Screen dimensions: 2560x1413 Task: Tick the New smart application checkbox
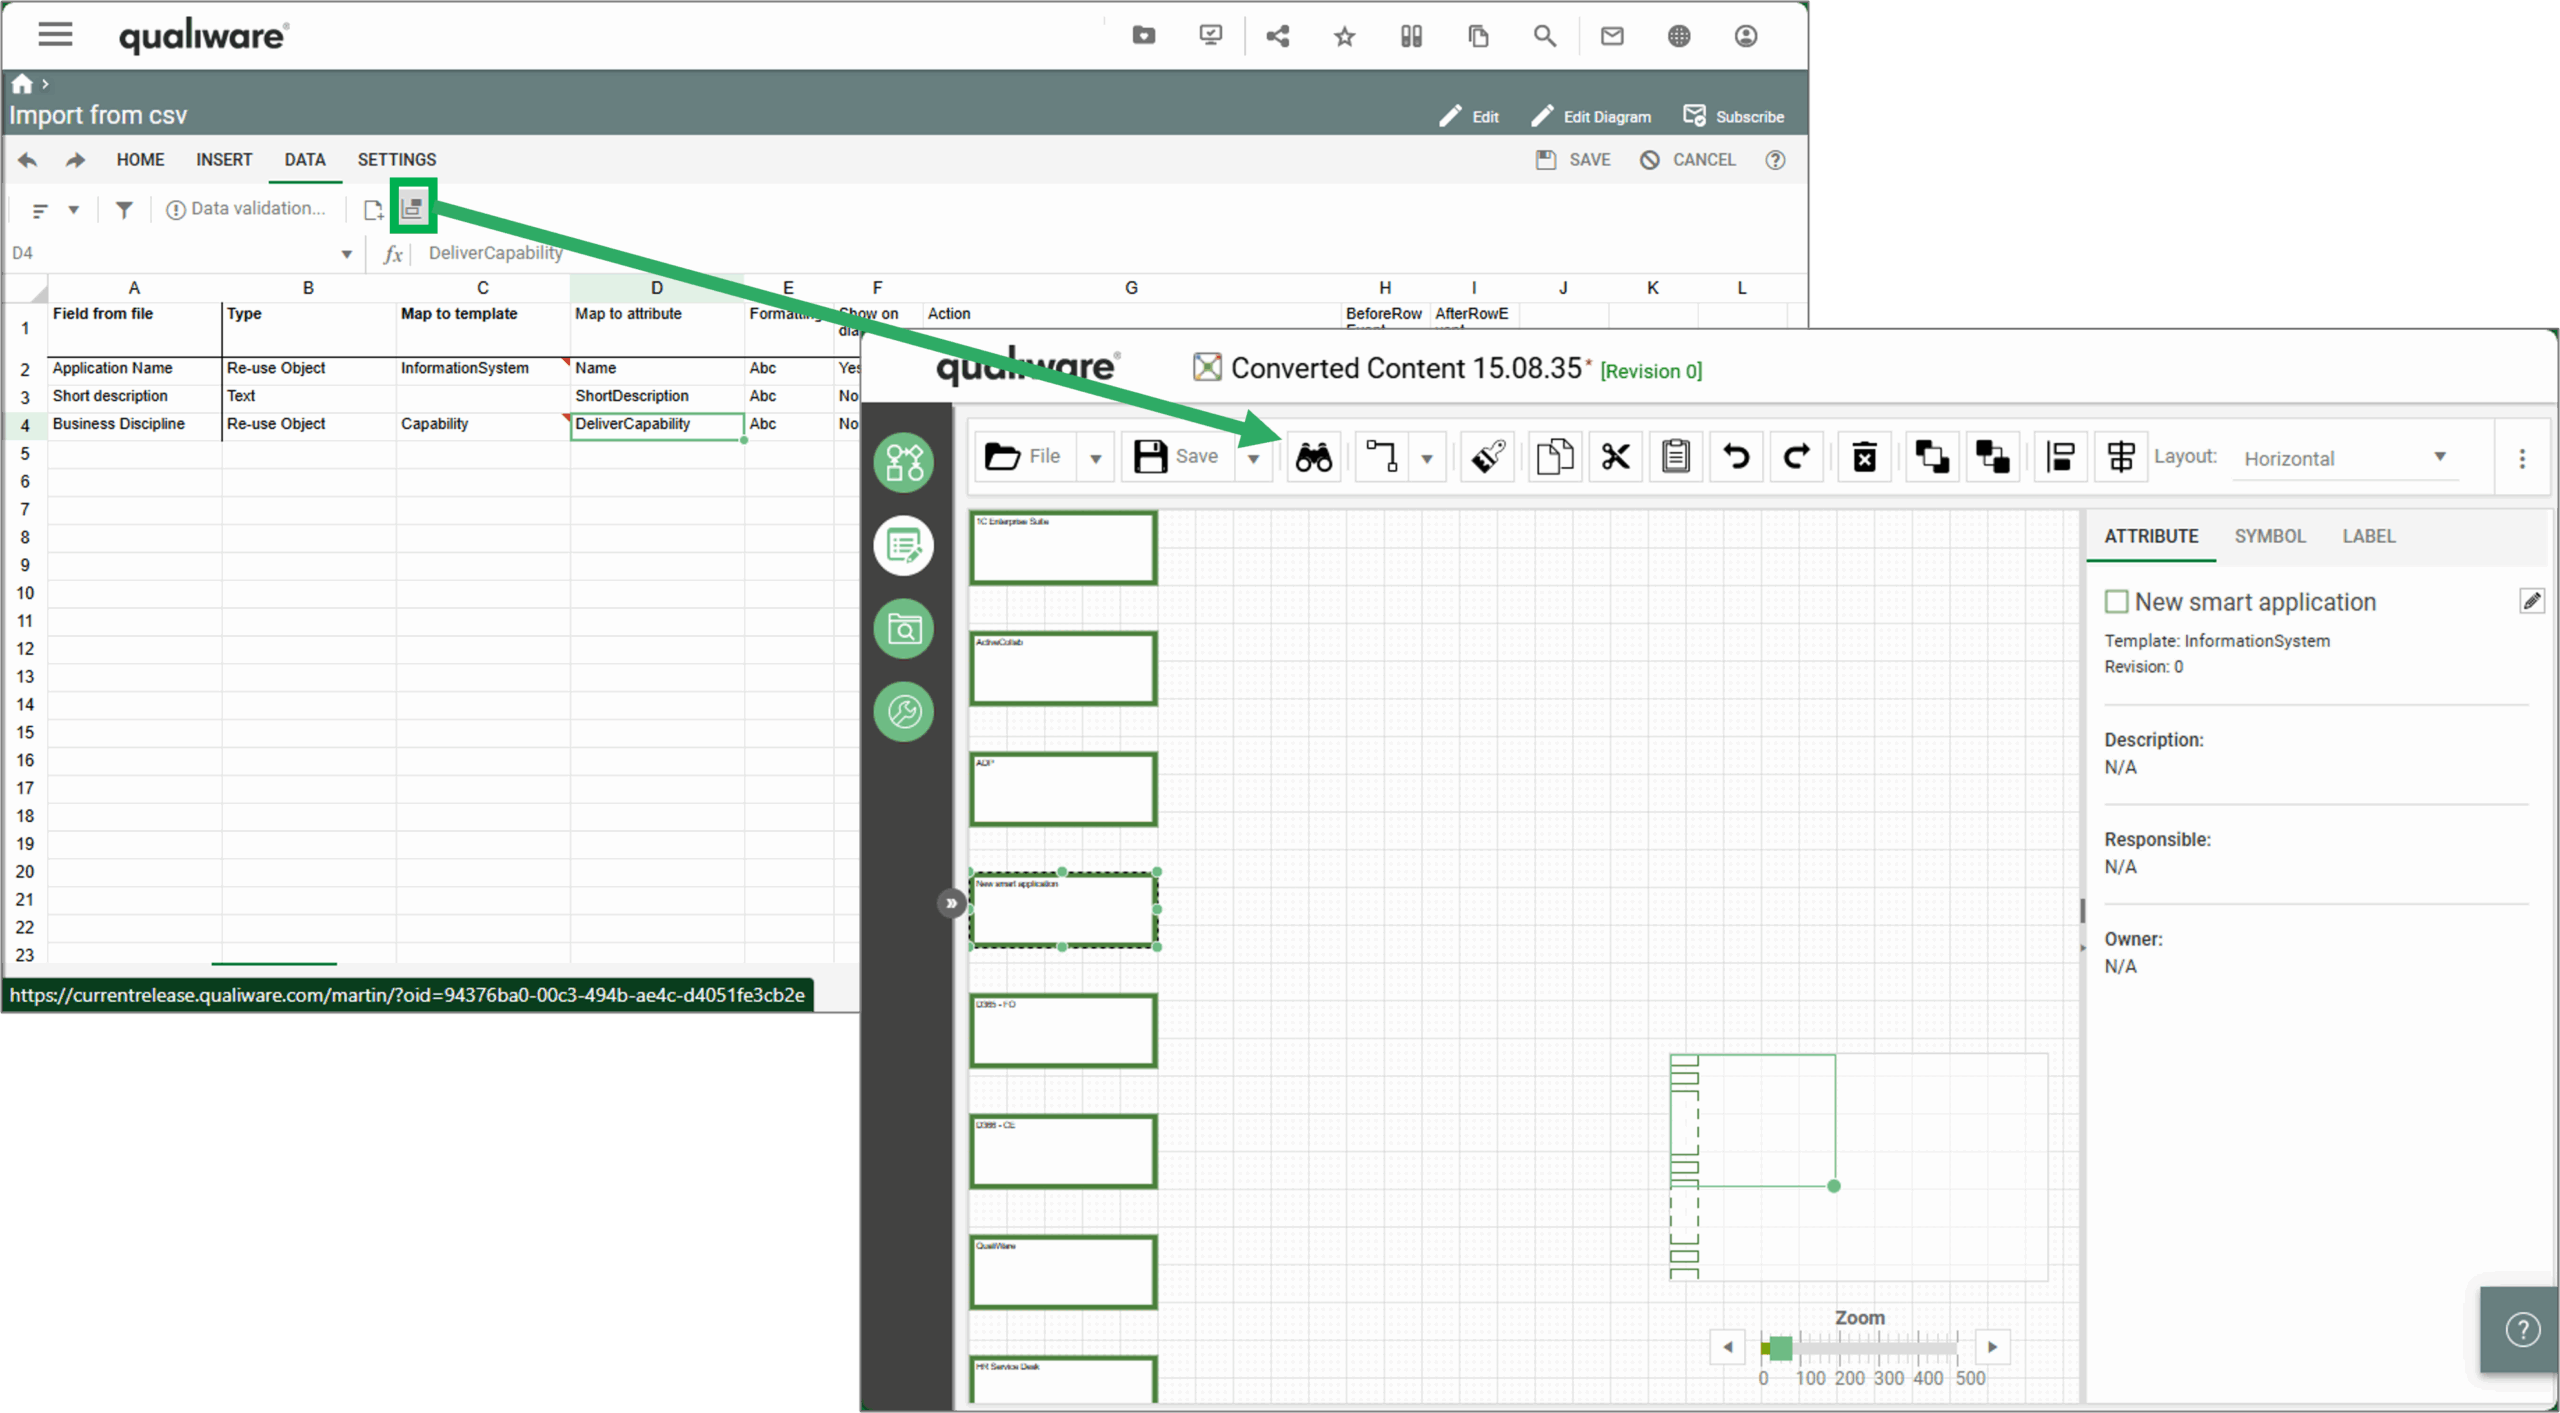click(x=2116, y=602)
